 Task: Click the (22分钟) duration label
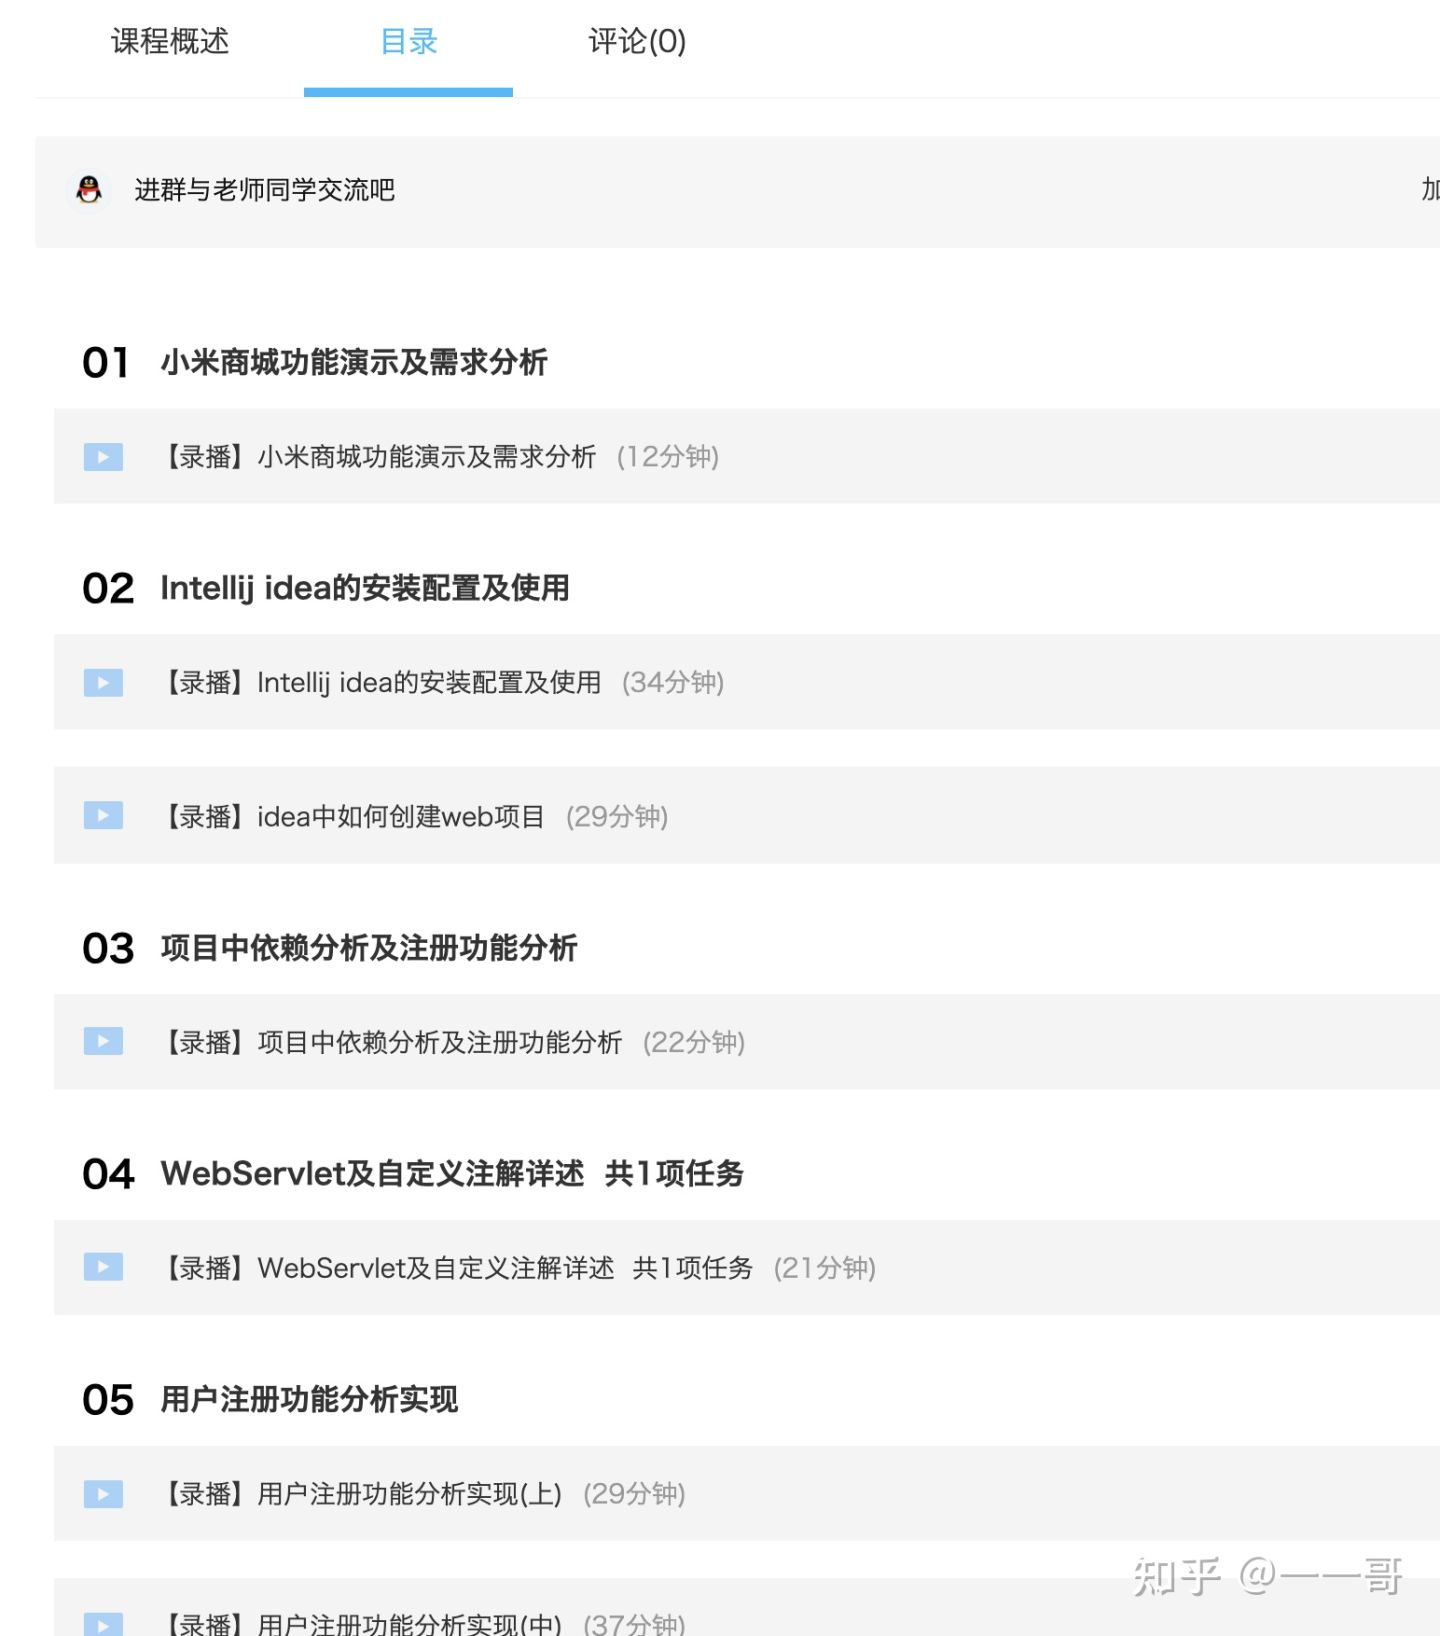694,1043
